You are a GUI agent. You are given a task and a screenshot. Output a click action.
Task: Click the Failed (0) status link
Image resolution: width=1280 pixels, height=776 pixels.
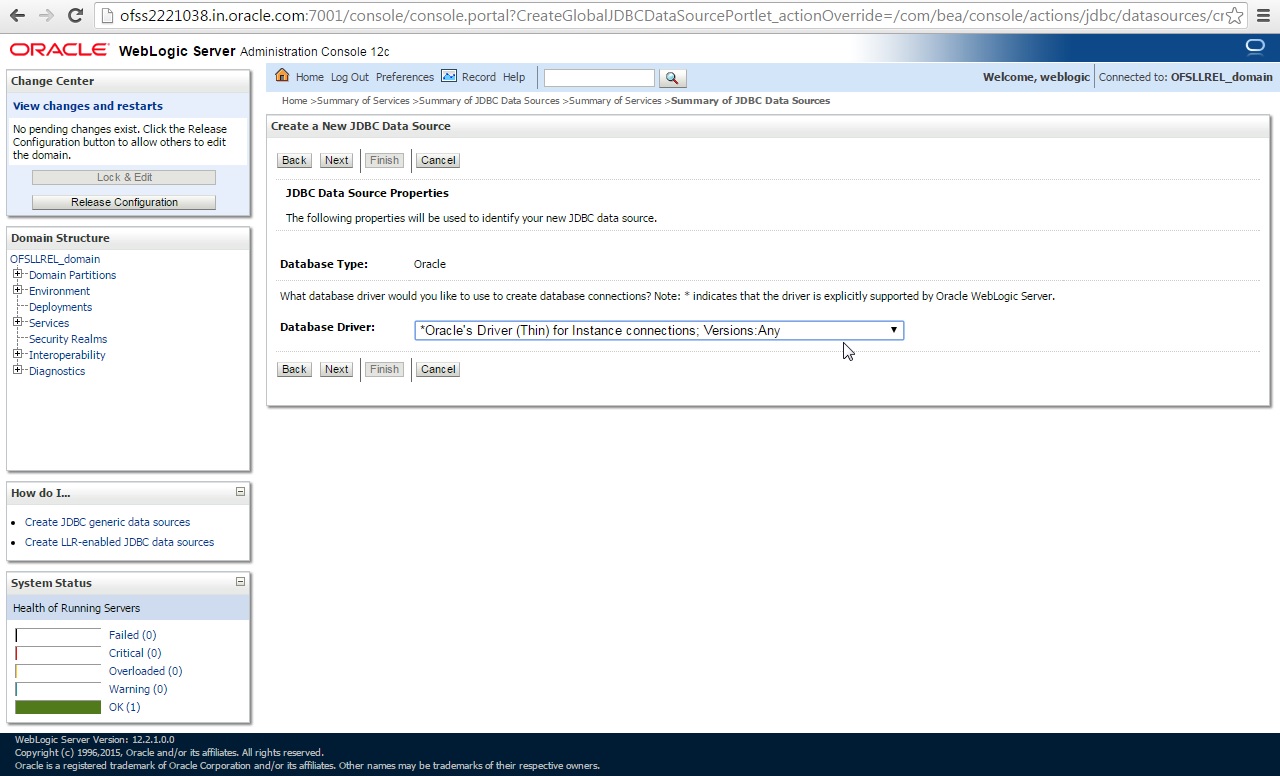132,635
